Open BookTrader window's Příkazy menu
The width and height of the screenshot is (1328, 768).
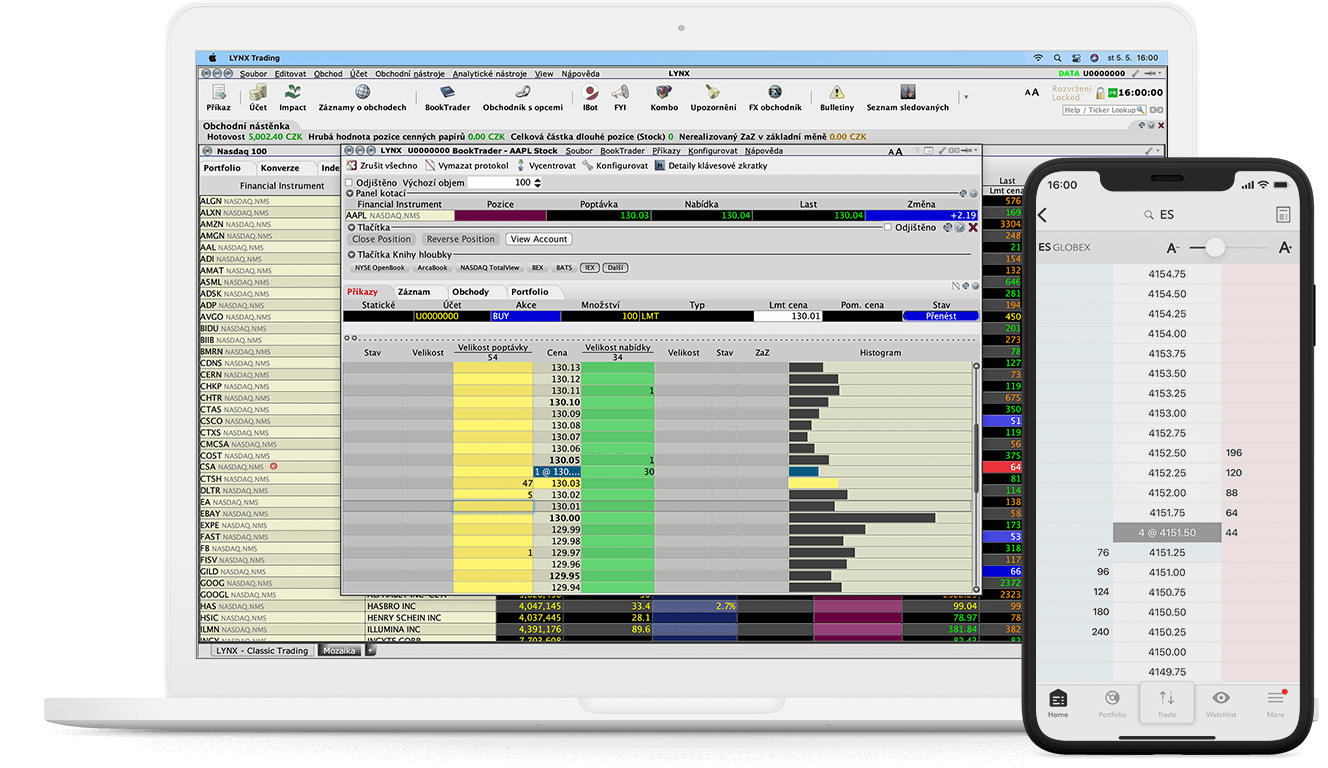tap(666, 151)
